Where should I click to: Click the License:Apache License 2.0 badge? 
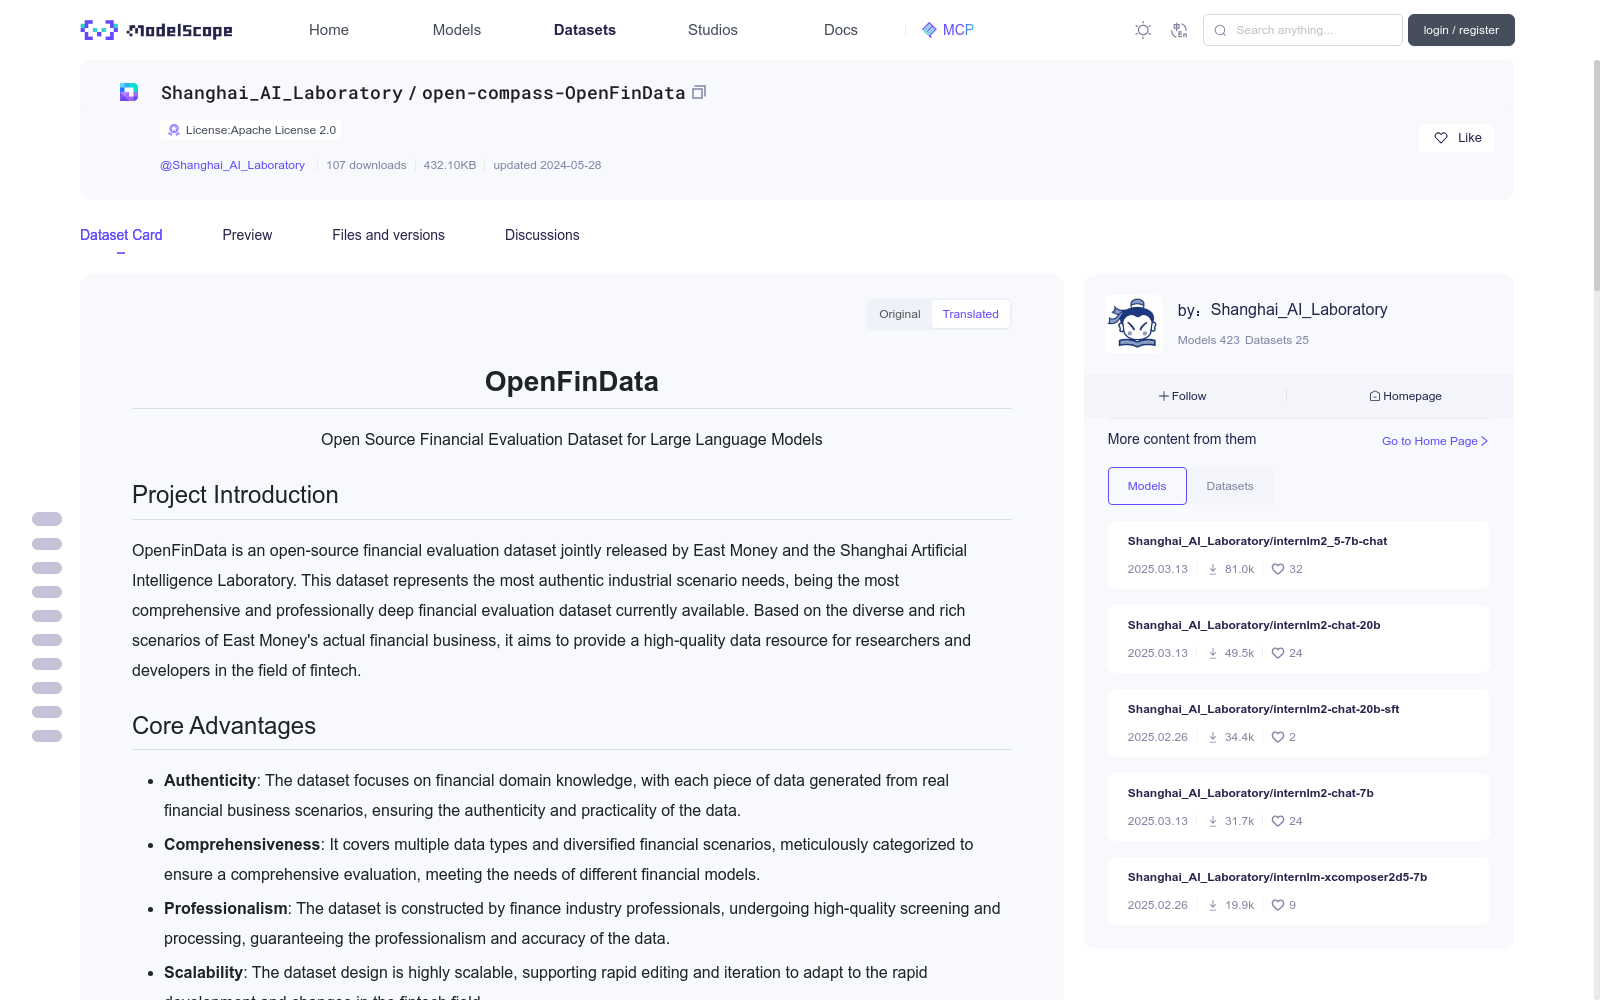point(250,130)
